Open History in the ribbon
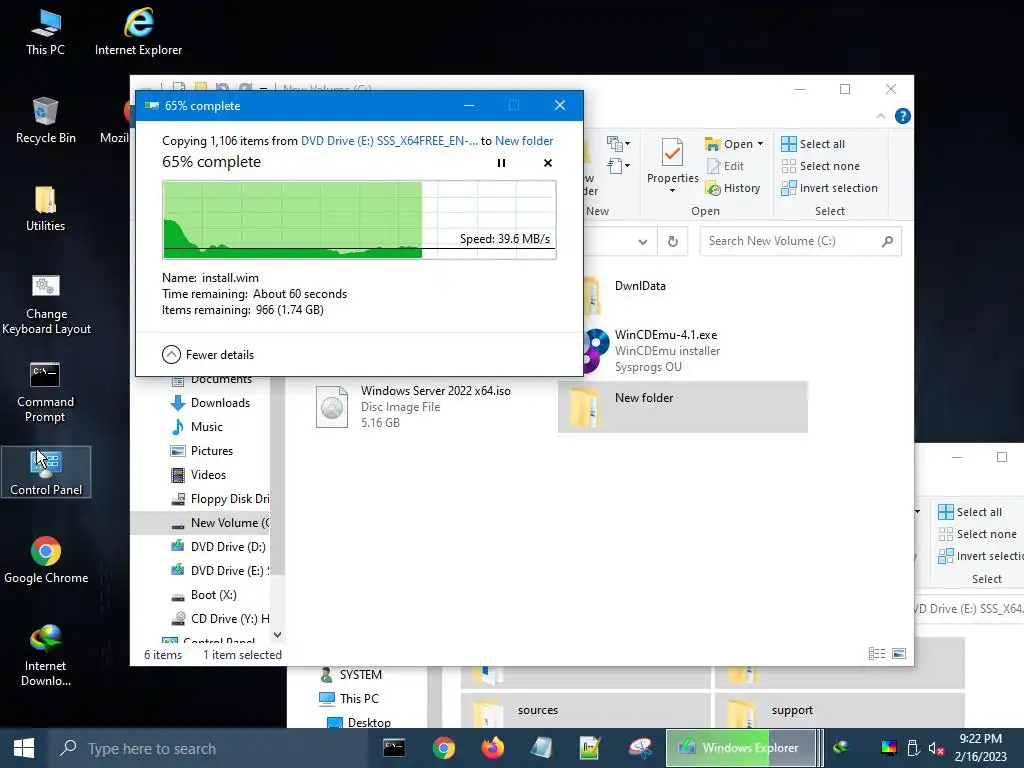The width and height of the screenshot is (1024, 768). [x=733, y=188]
